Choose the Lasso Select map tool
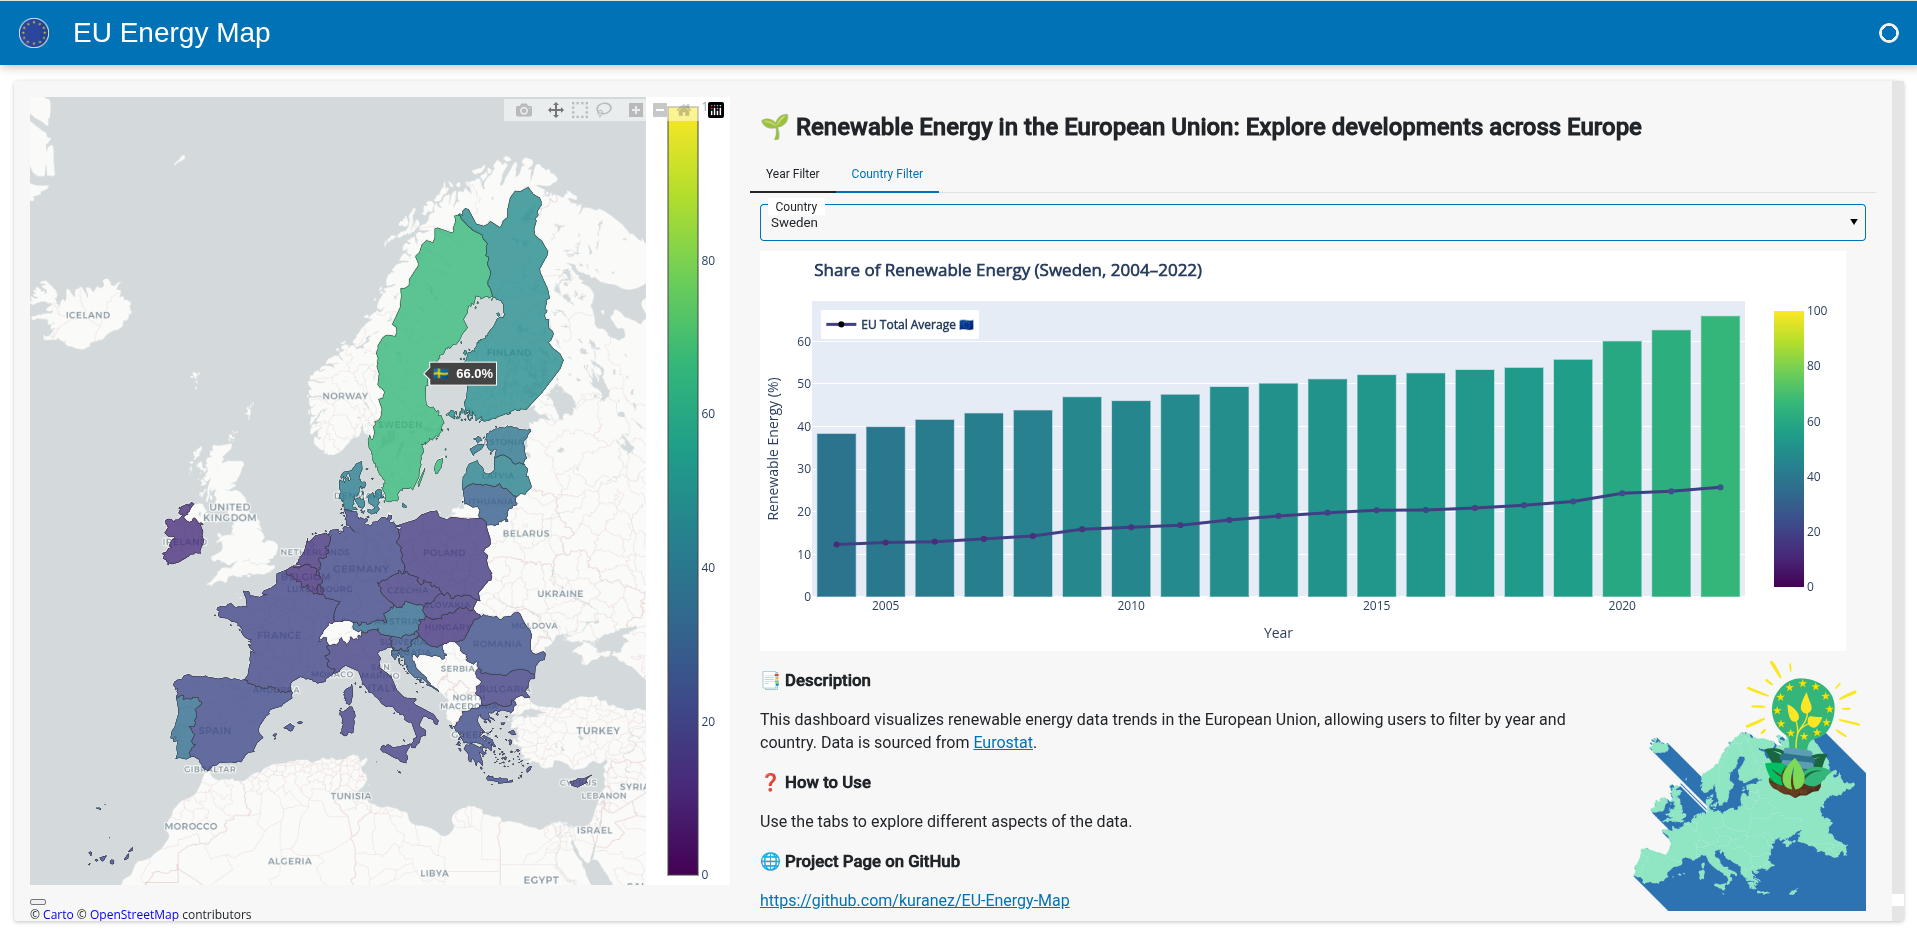The width and height of the screenshot is (1917, 937). [604, 110]
